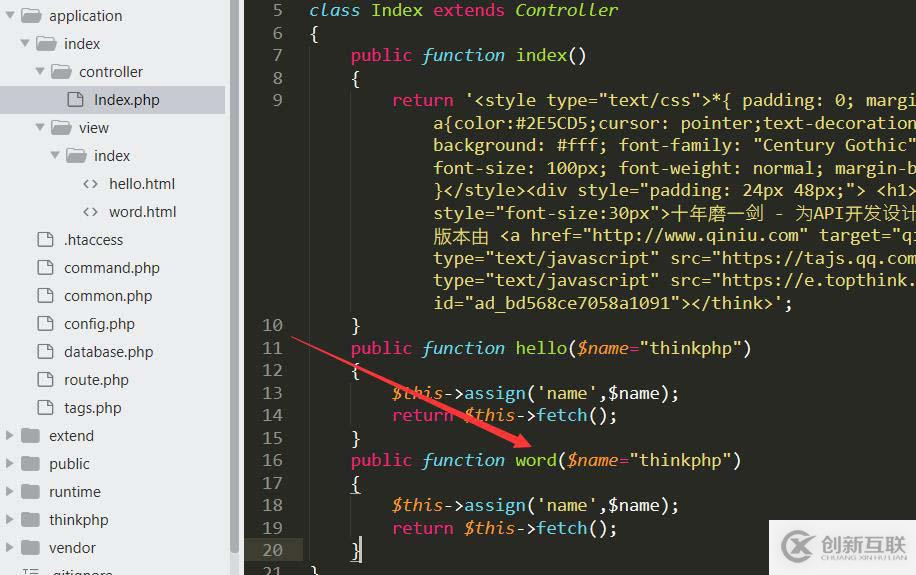Select the application folder label
Image resolution: width=916 pixels, height=575 pixels.
tap(86, 16)
